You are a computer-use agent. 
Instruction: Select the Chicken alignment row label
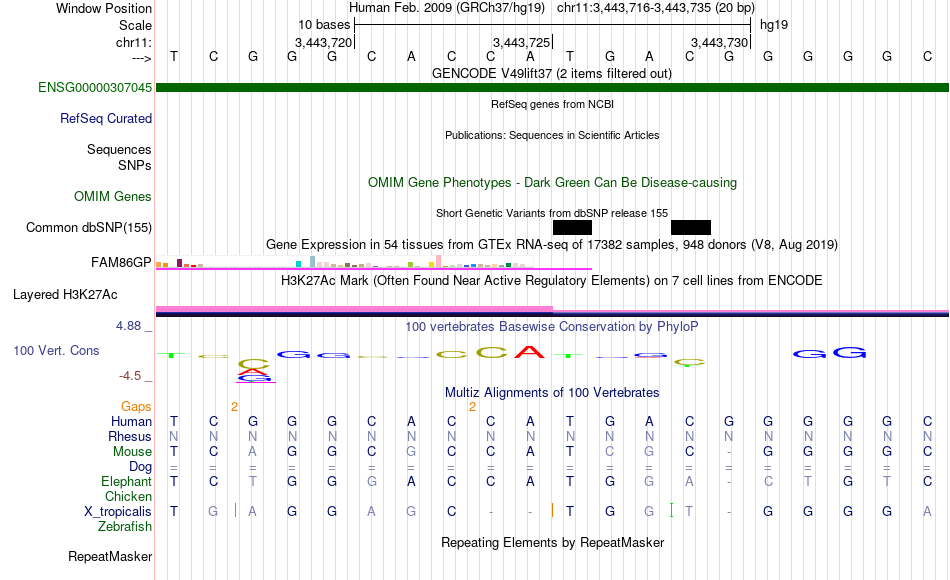(128, 496)
